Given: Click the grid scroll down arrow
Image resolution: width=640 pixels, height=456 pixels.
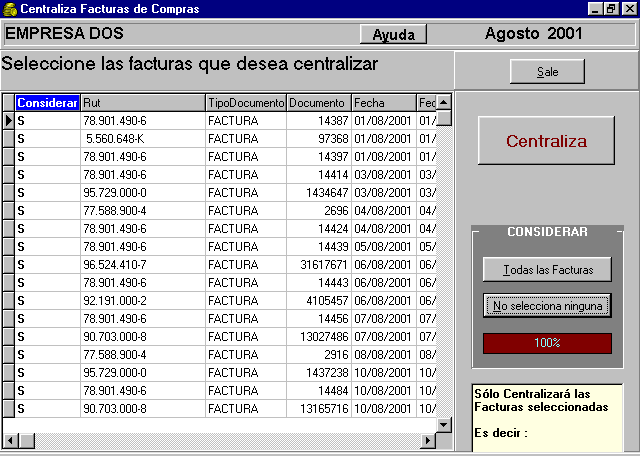Looking at the screenshot, I should [x=444, y=425].
